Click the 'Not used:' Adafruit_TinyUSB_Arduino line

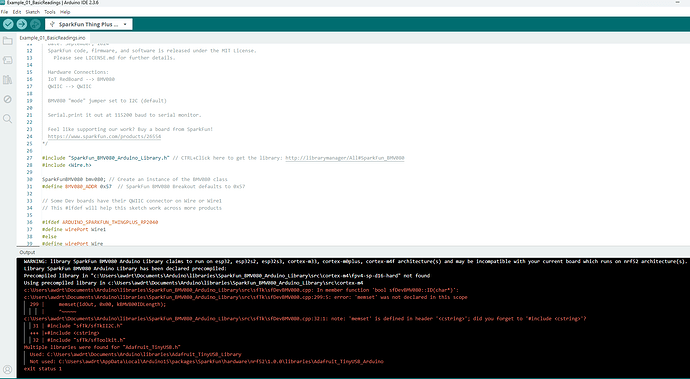pos(206,361)
